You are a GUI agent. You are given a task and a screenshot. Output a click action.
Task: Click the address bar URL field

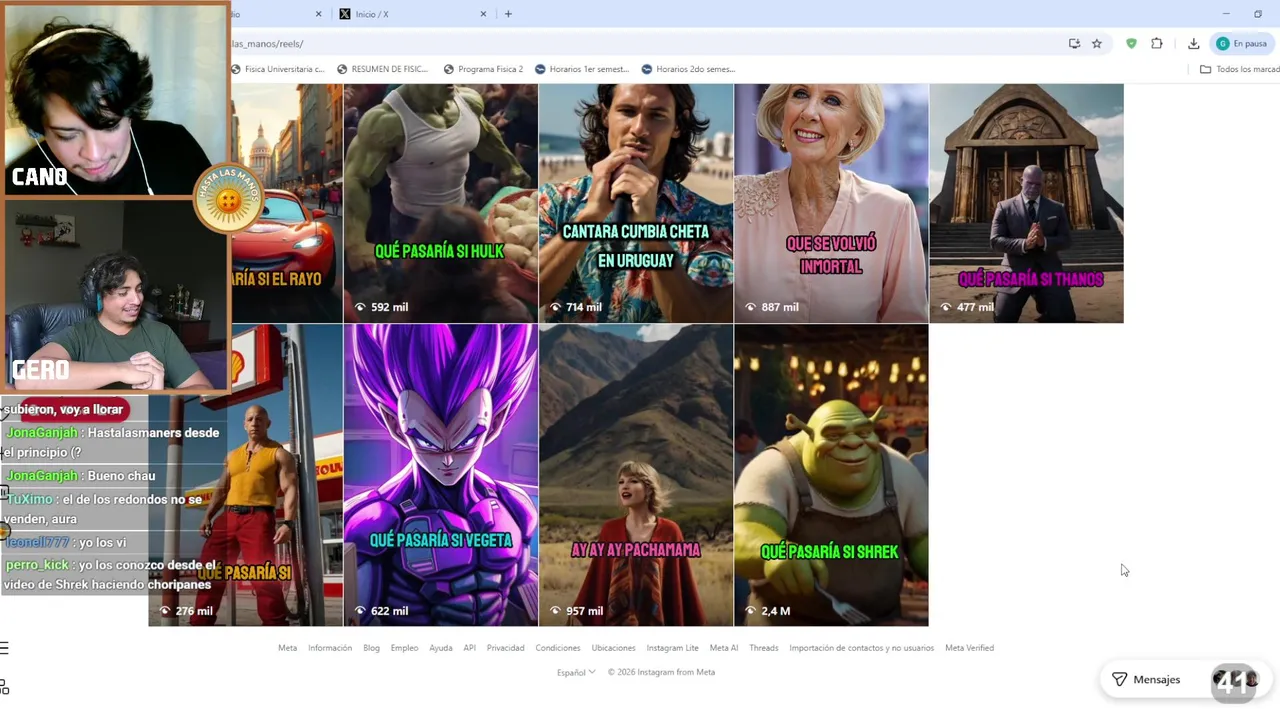tap(640, 44)
